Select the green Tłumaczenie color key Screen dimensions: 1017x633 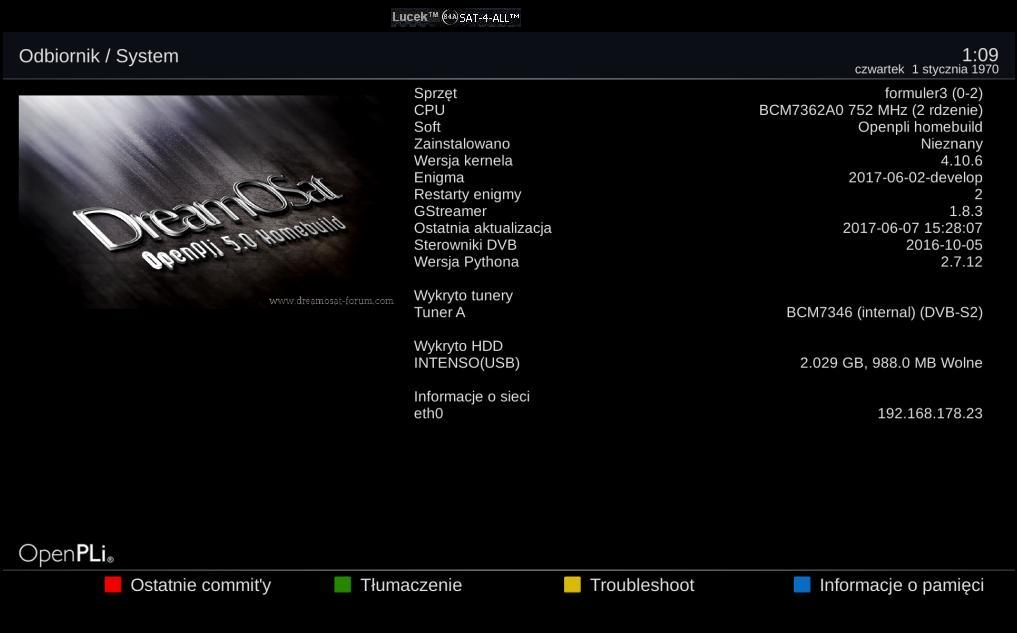342,584
